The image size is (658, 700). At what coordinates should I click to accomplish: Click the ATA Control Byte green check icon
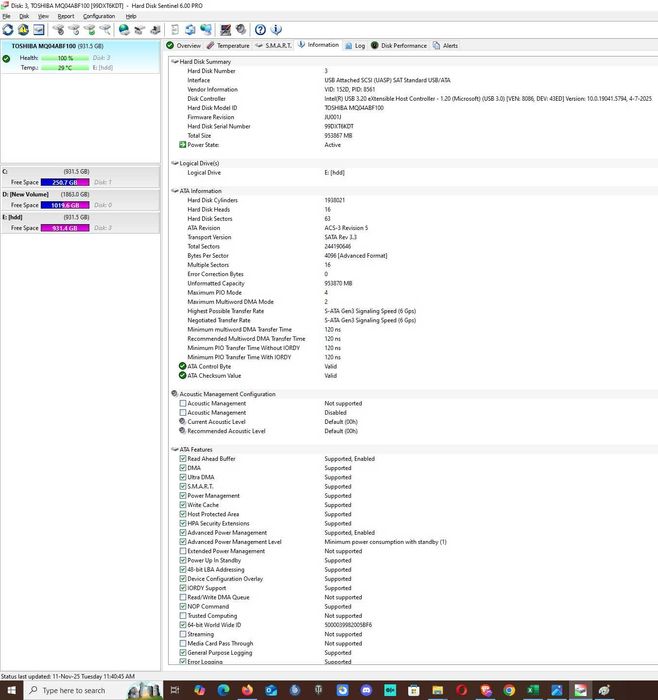182,366
